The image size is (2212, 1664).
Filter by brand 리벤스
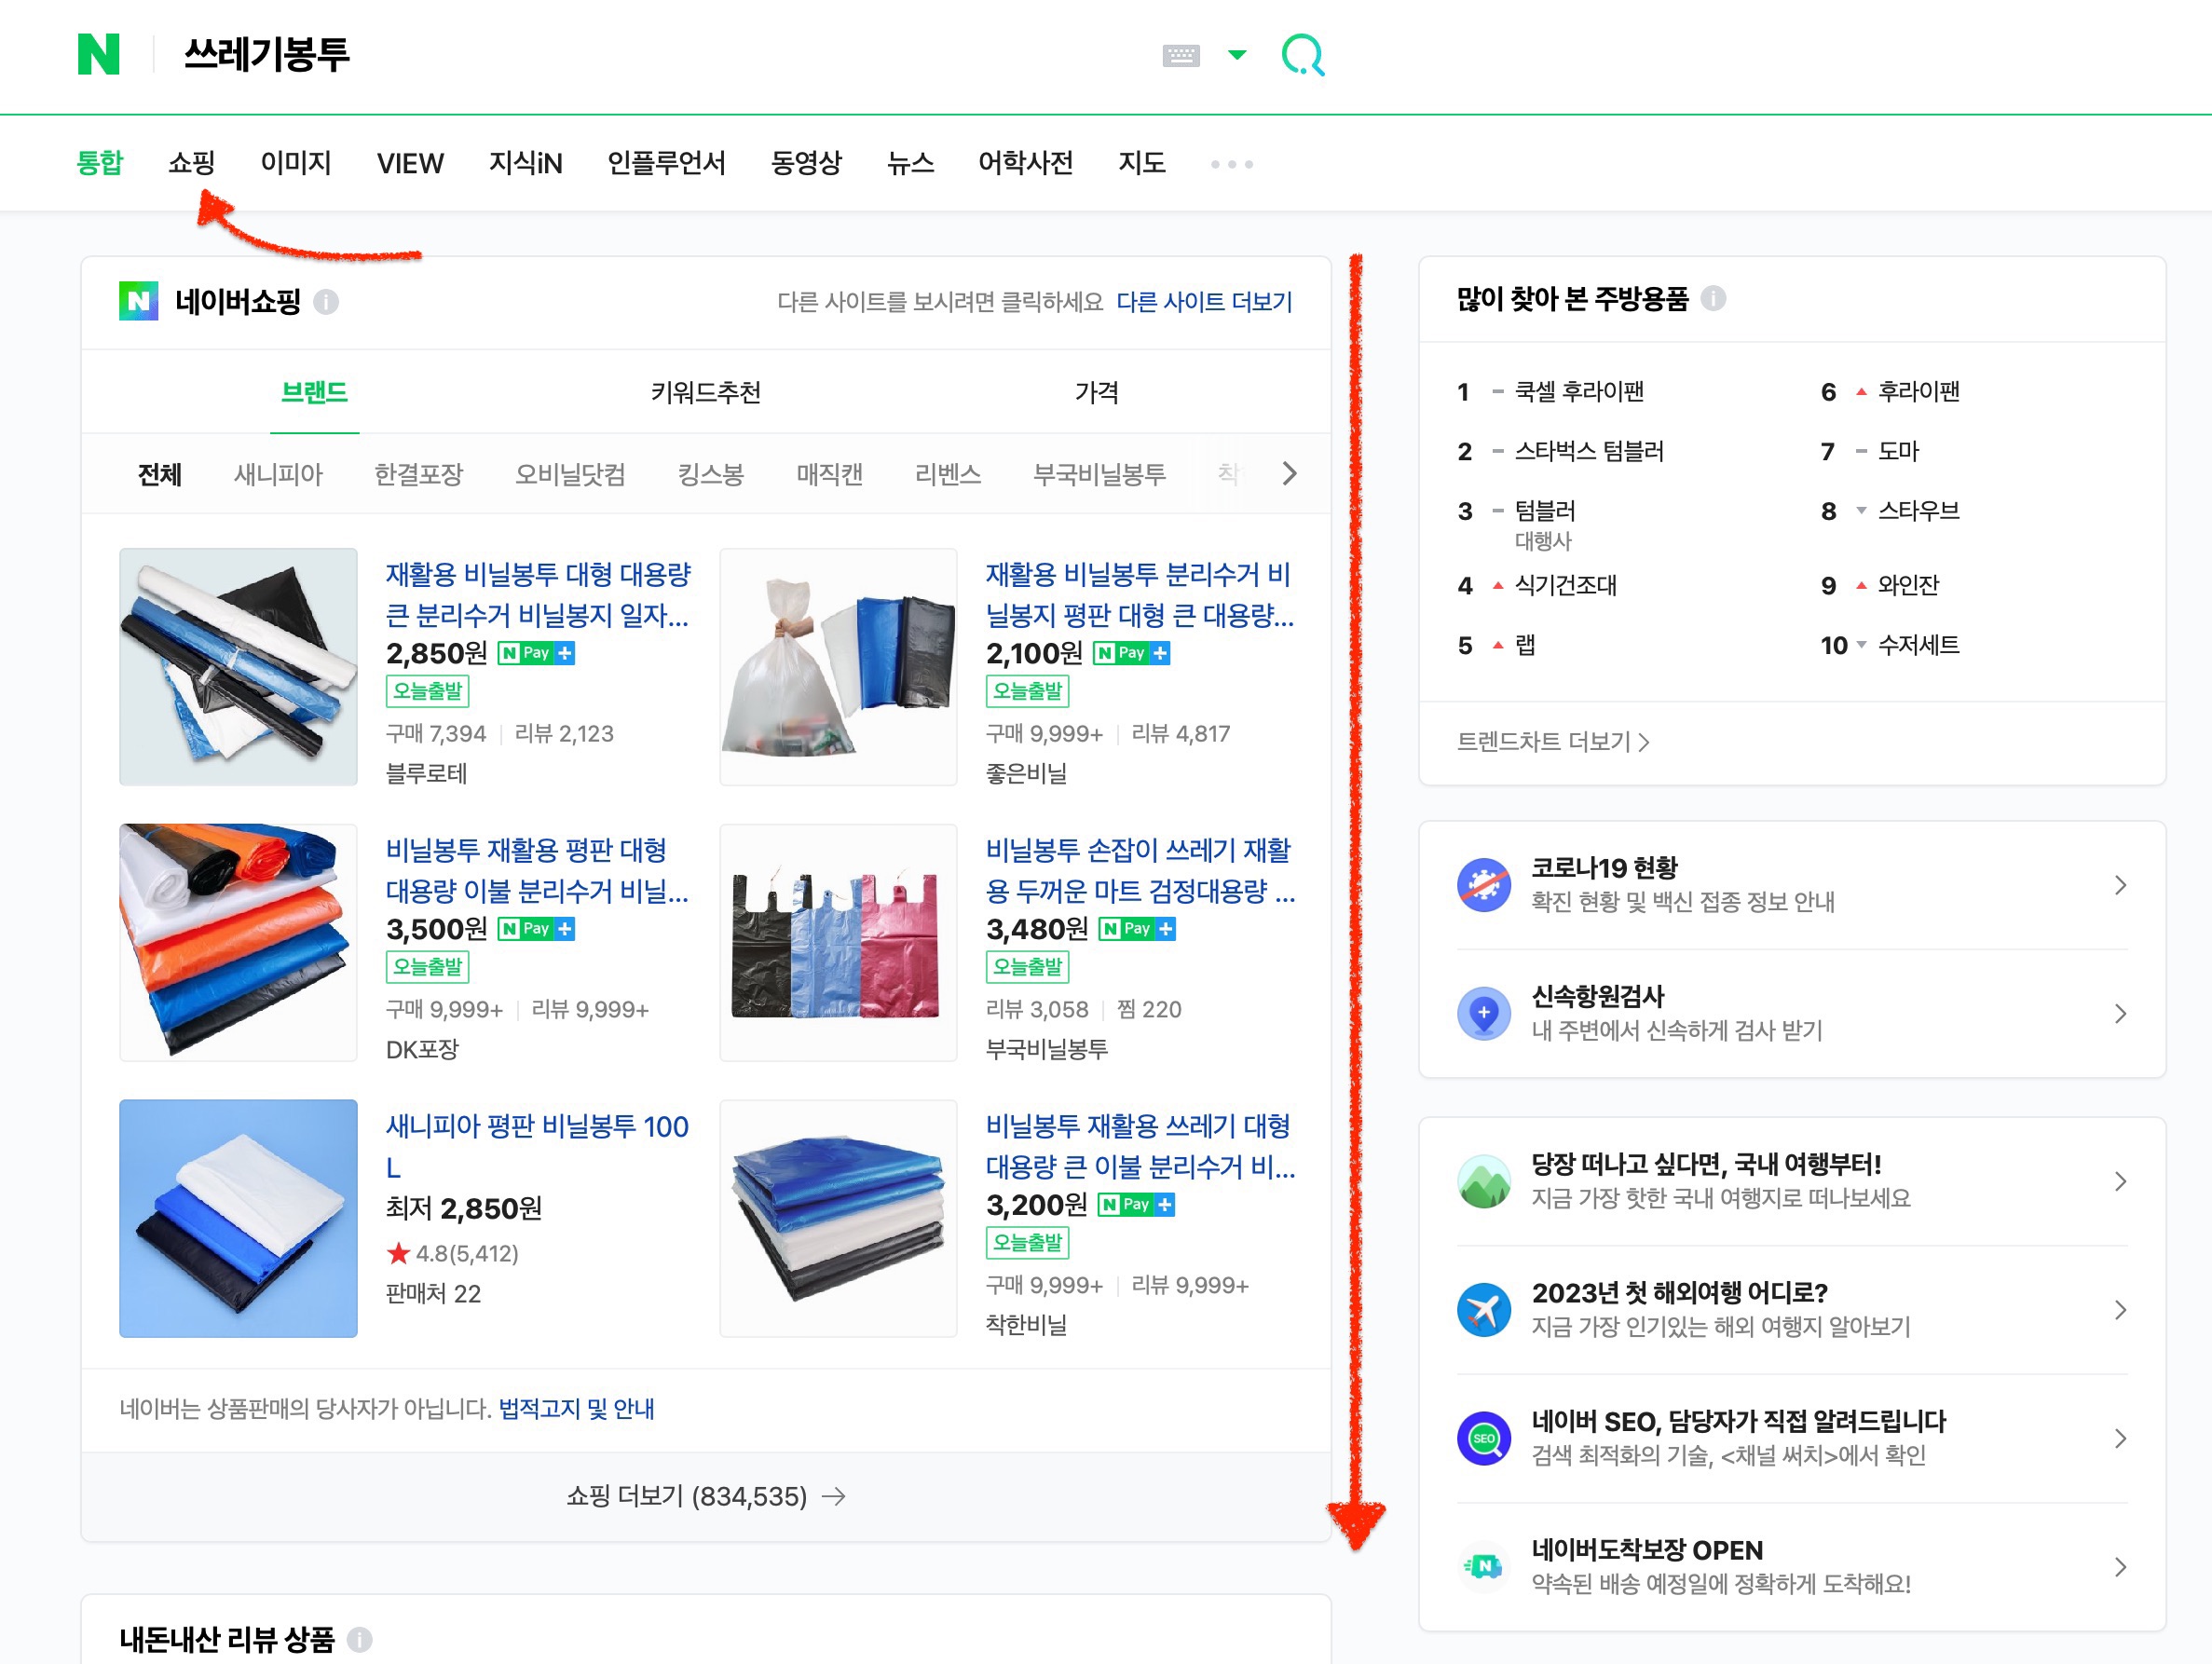[948, 474]
